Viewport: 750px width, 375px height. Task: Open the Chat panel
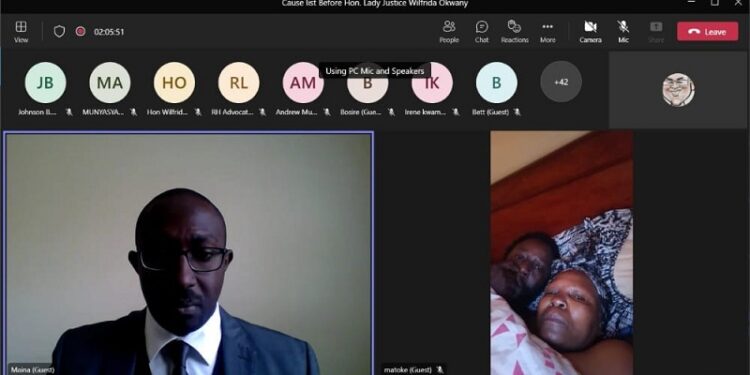point(482,32)
